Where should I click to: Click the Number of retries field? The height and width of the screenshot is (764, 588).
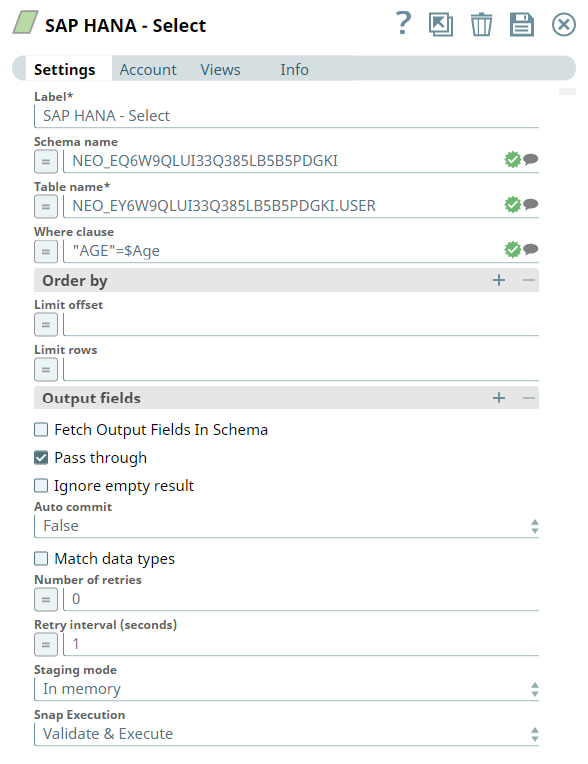point(301,599)
